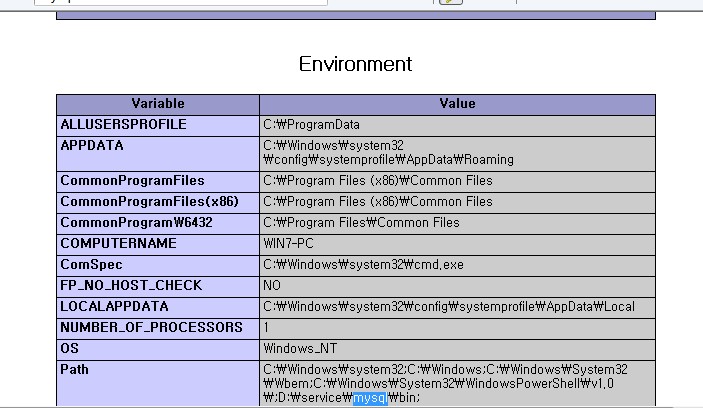
Task: Click the Path variable name cell
Action: 75,370
